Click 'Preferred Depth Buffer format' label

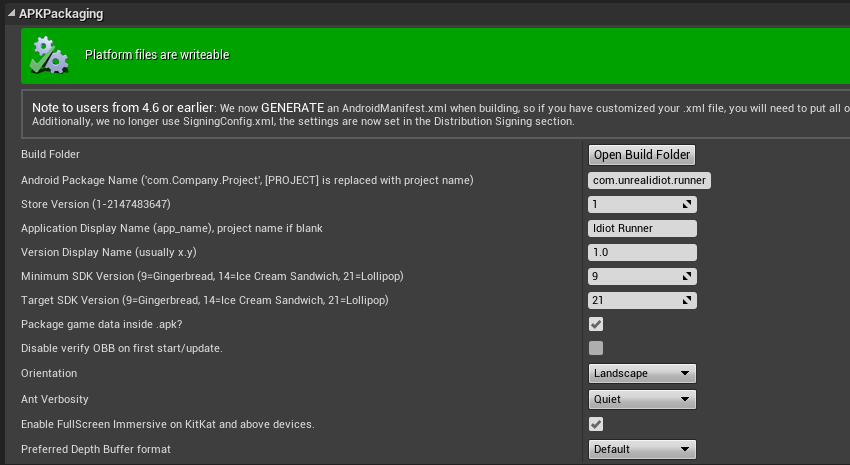pos(96,449)
